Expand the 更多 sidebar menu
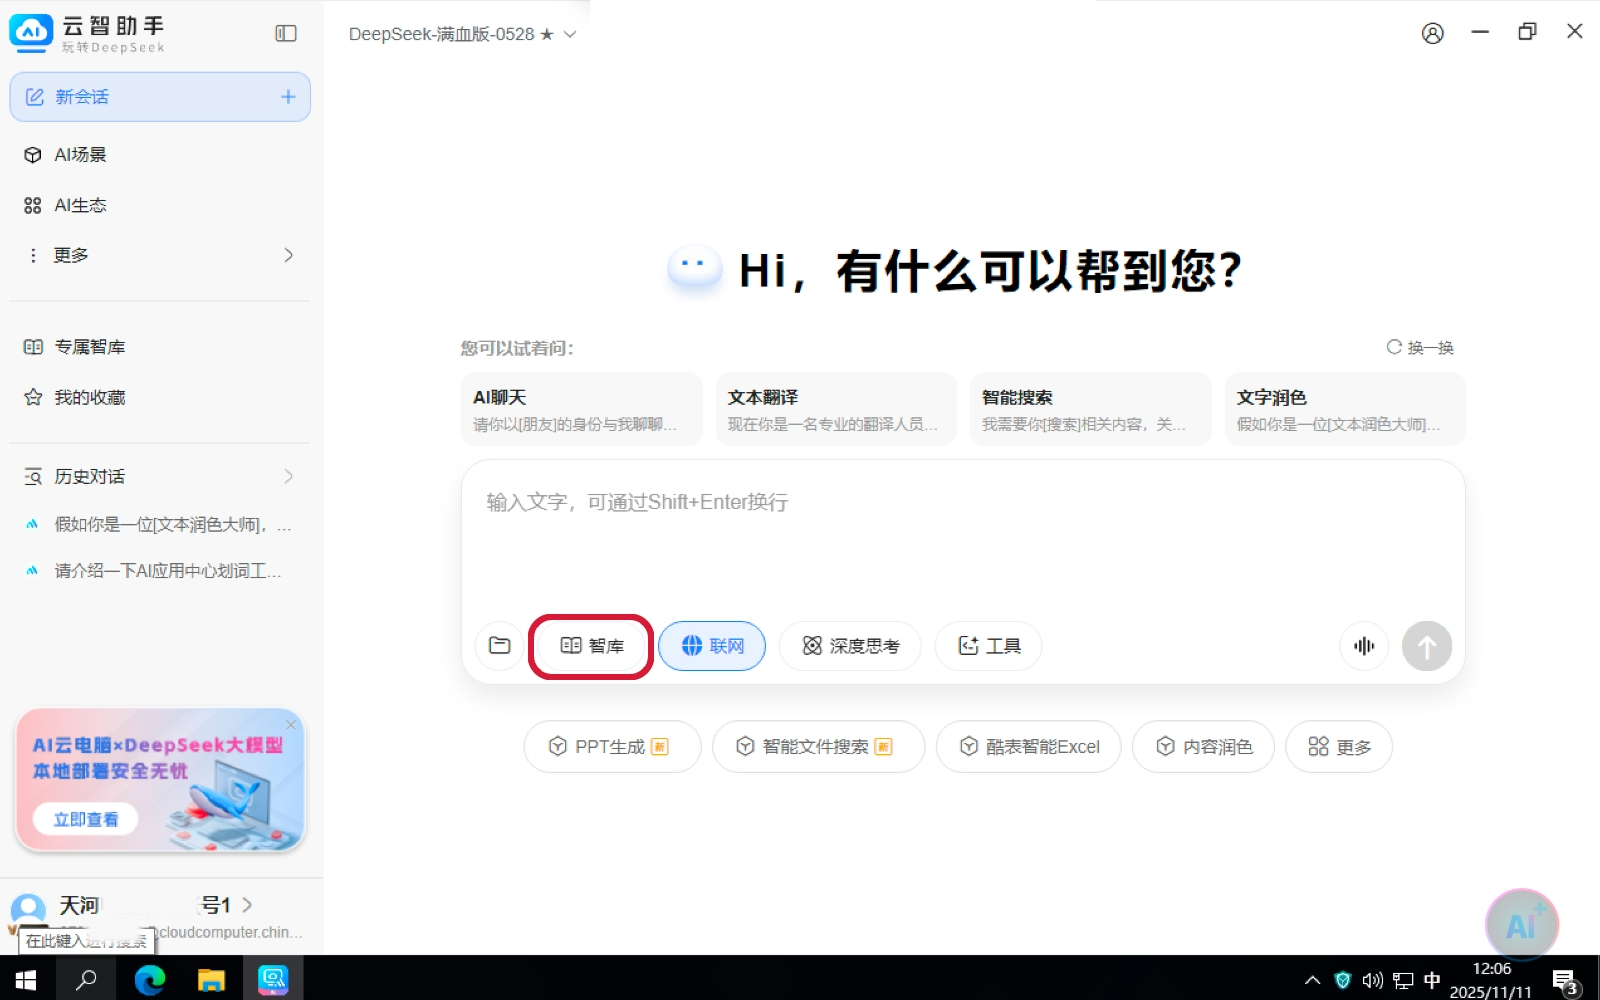 pyautogui.click(x=160, y=255)
